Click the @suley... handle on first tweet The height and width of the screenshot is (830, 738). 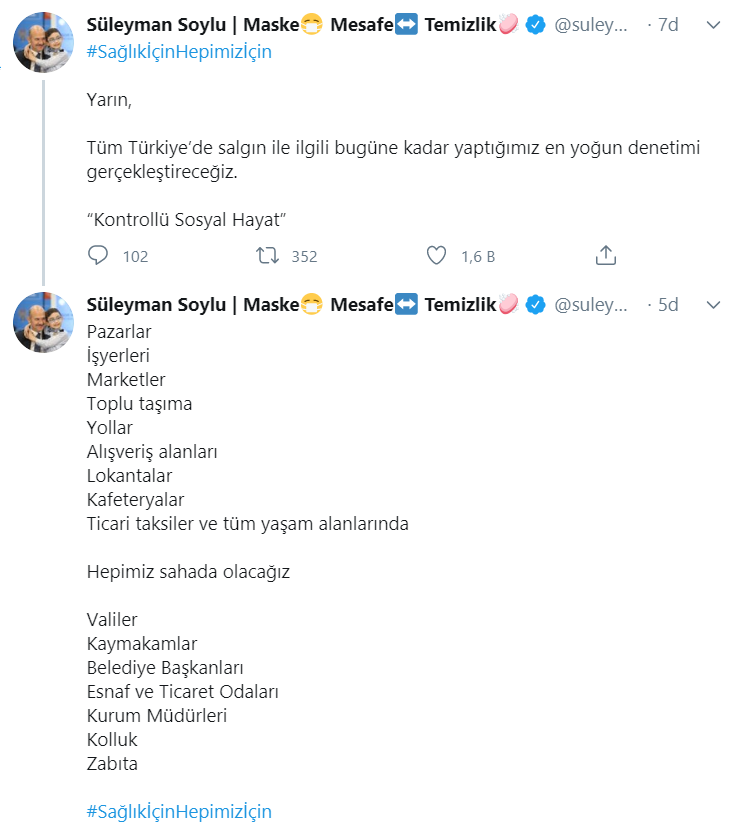[x=591, y=25]
